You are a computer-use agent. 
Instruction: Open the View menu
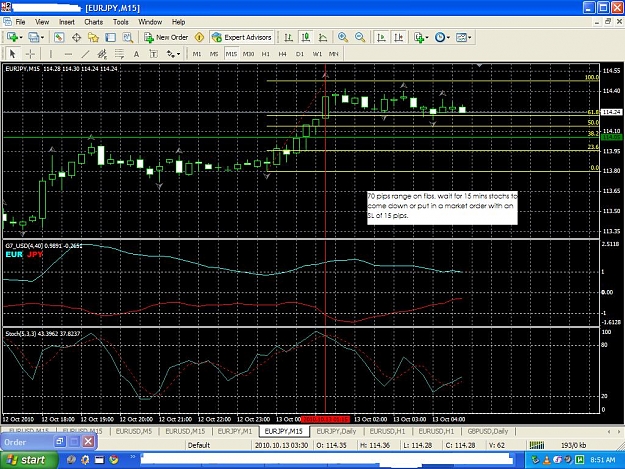[x=42, y=22]
